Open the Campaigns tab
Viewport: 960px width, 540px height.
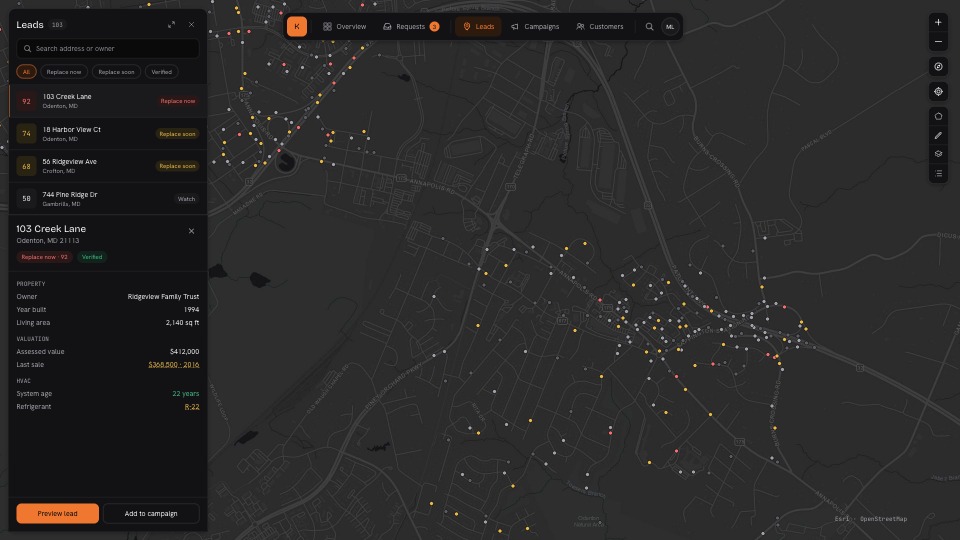click(x=535, y=27)
